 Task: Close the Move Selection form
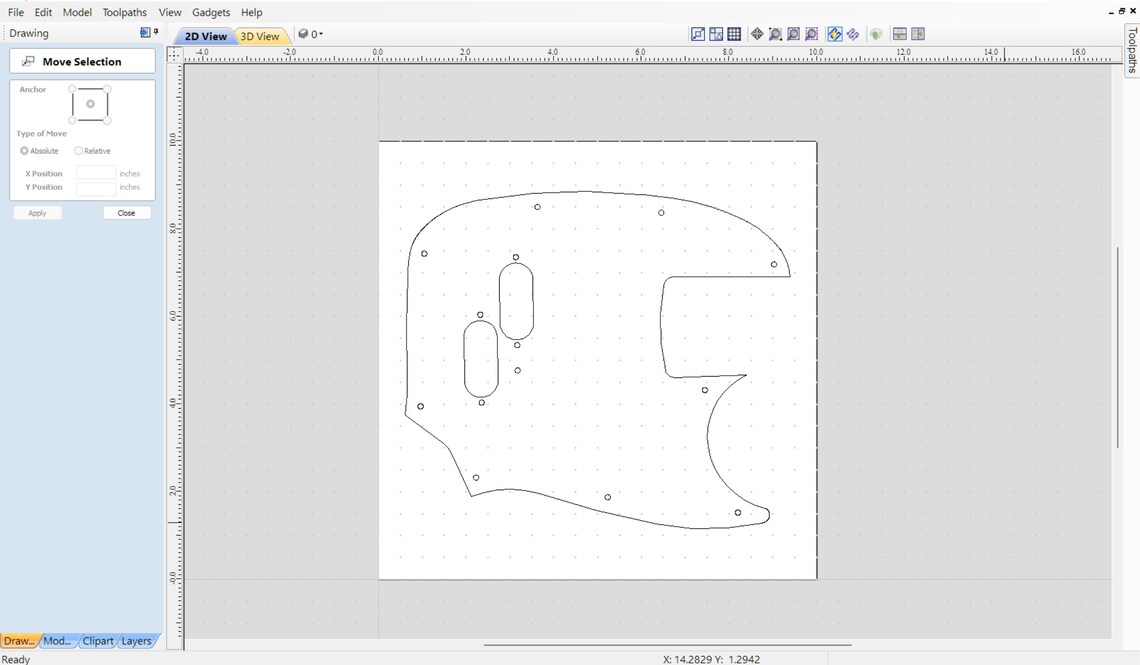126,212
